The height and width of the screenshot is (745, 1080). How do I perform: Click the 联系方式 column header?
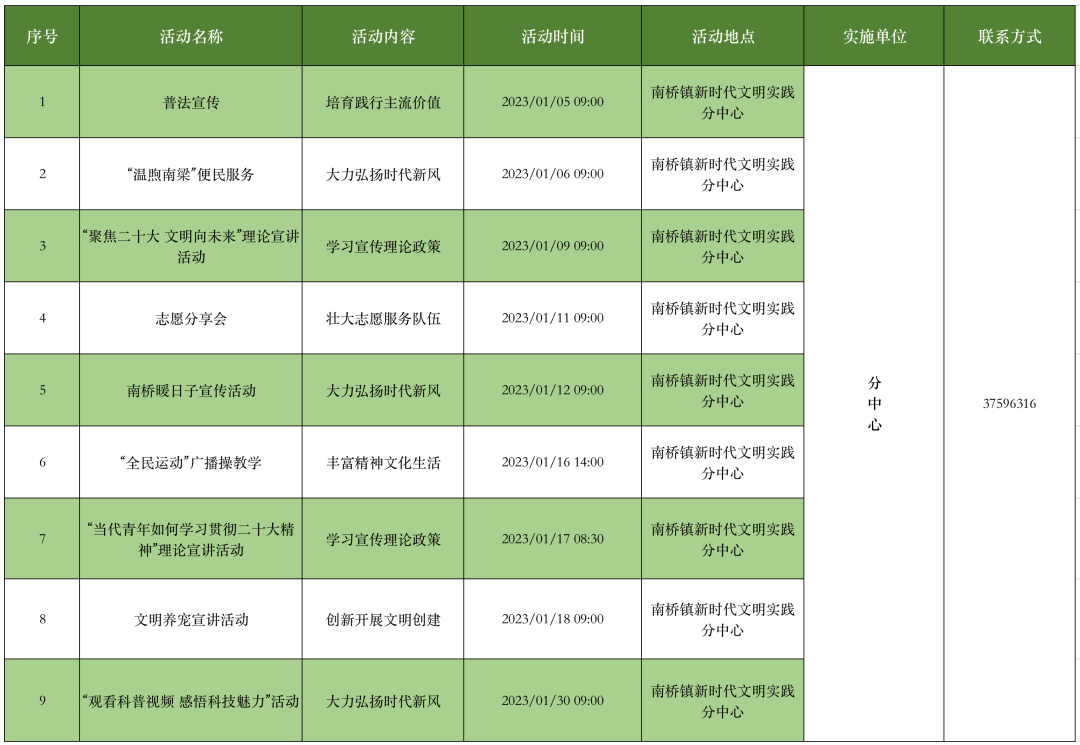1011,33
